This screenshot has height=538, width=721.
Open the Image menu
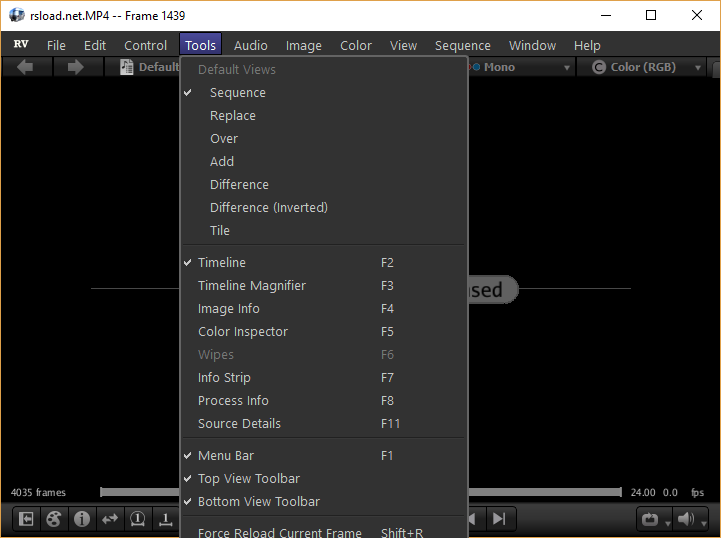303,46
